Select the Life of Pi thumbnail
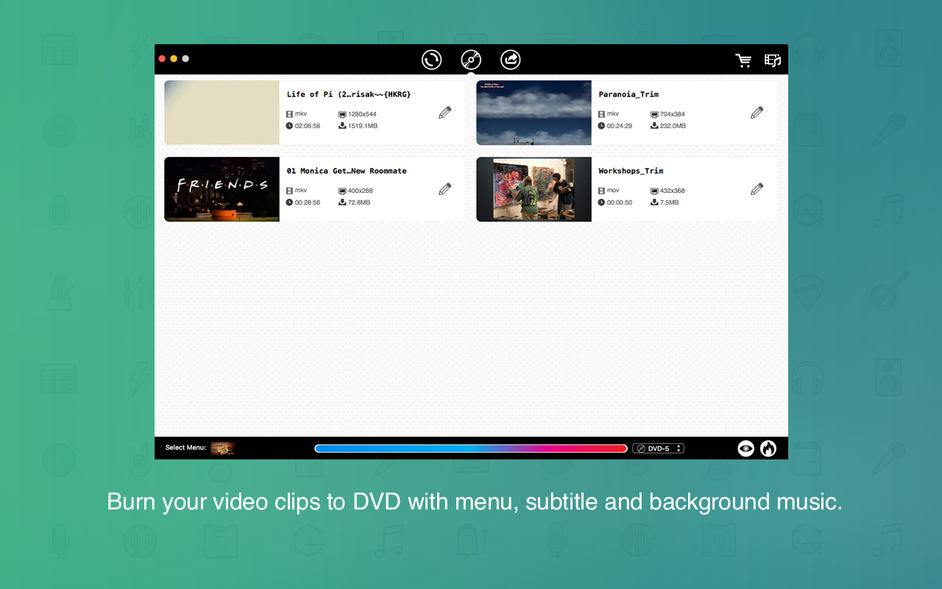 222,112
